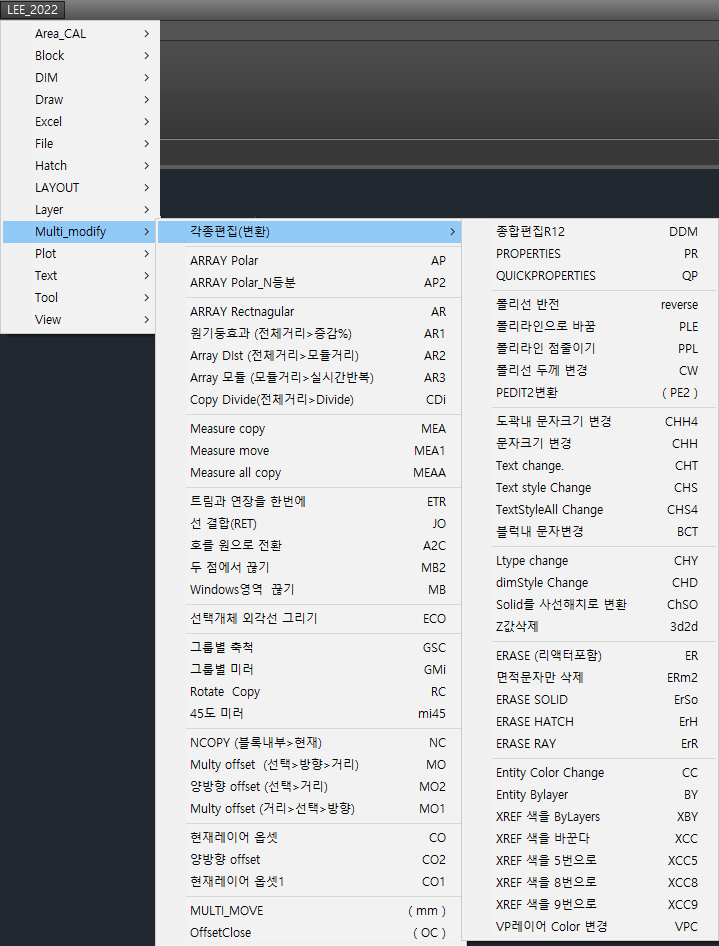This screenshot has height=946, width=719.
Task: Select 45도 미러 (mi45)
Action: coord(309,714)
